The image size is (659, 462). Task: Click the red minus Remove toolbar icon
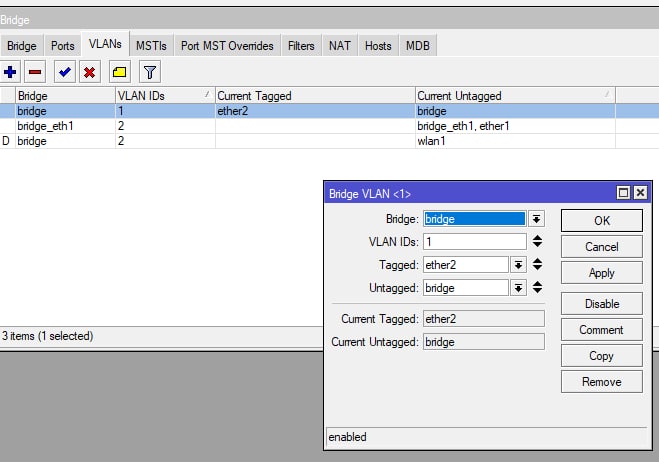pos(35,72)
